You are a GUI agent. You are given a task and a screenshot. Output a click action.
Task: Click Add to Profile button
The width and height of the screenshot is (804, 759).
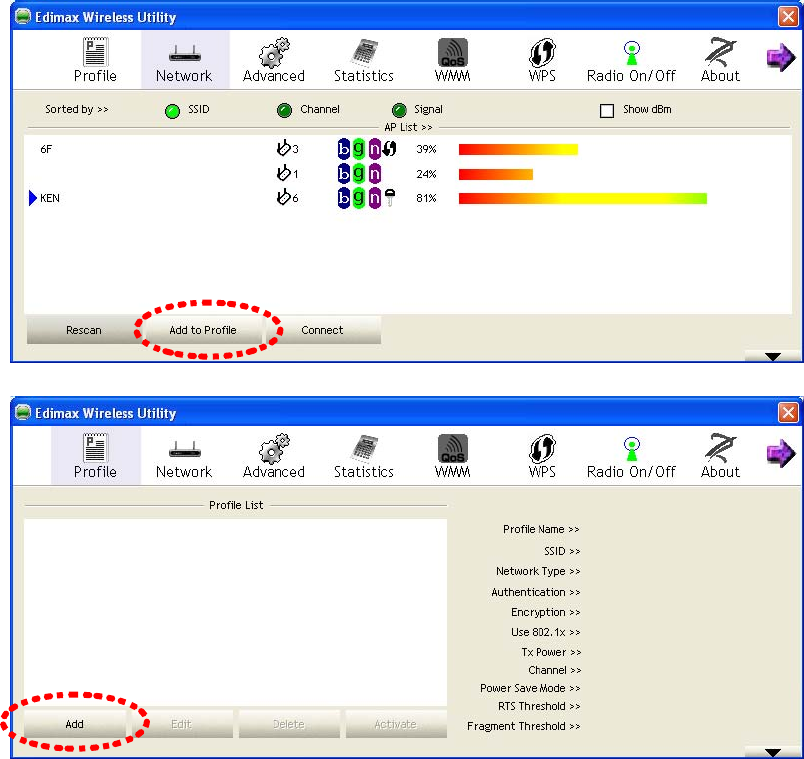tap(203, 330)
